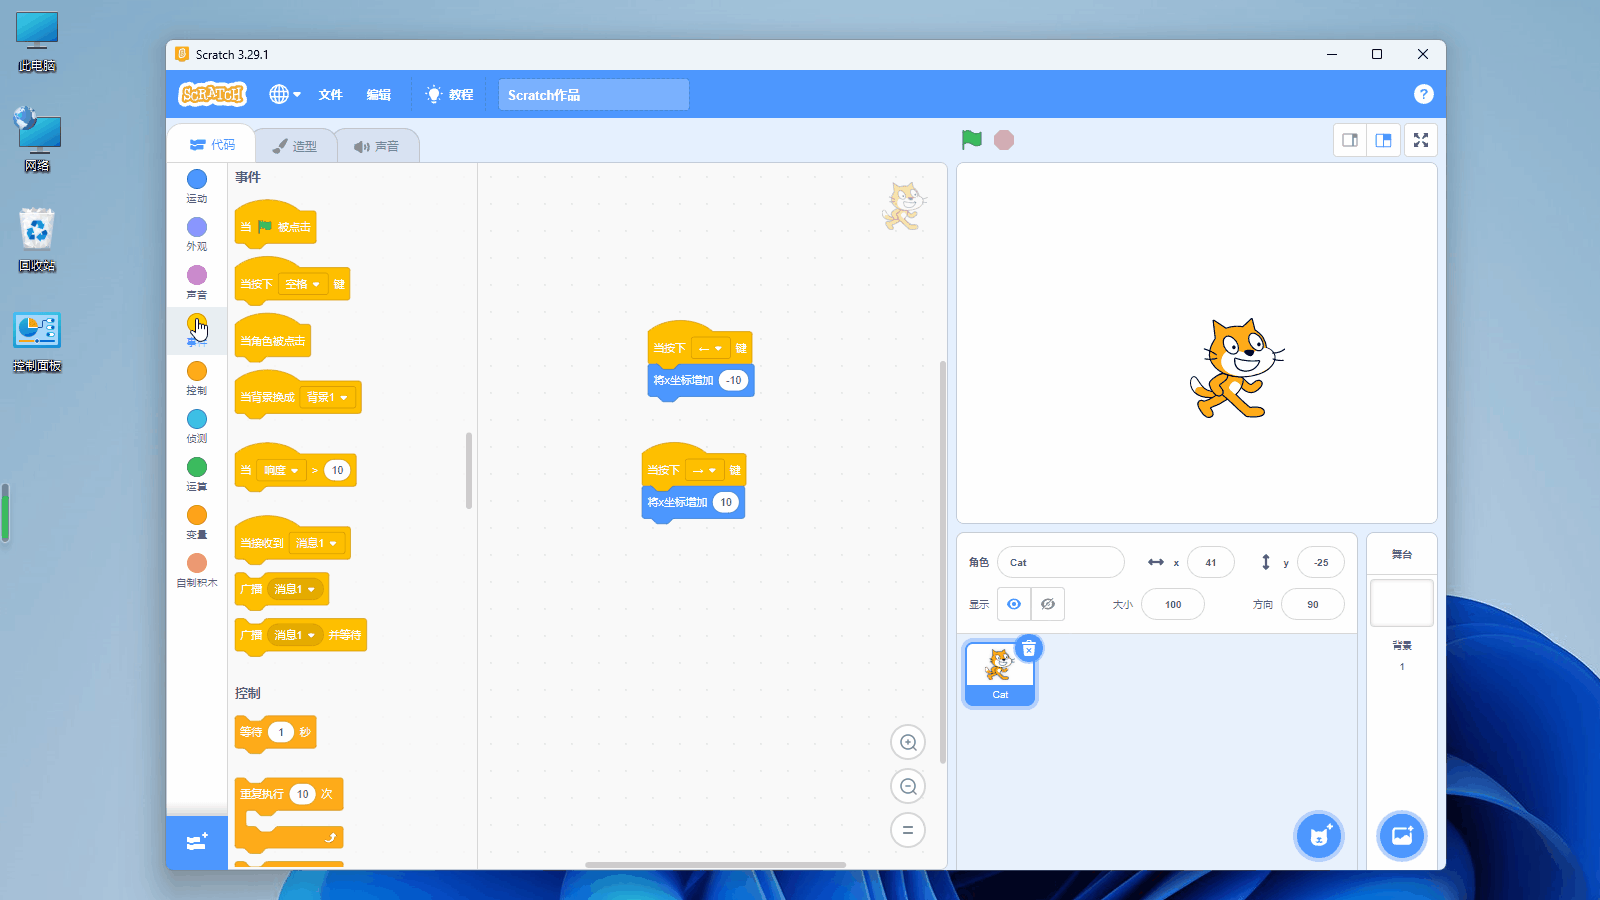1600x900 pixels.
Task: Switch to the 声音 sounds tab
Action: coord(376,146)
